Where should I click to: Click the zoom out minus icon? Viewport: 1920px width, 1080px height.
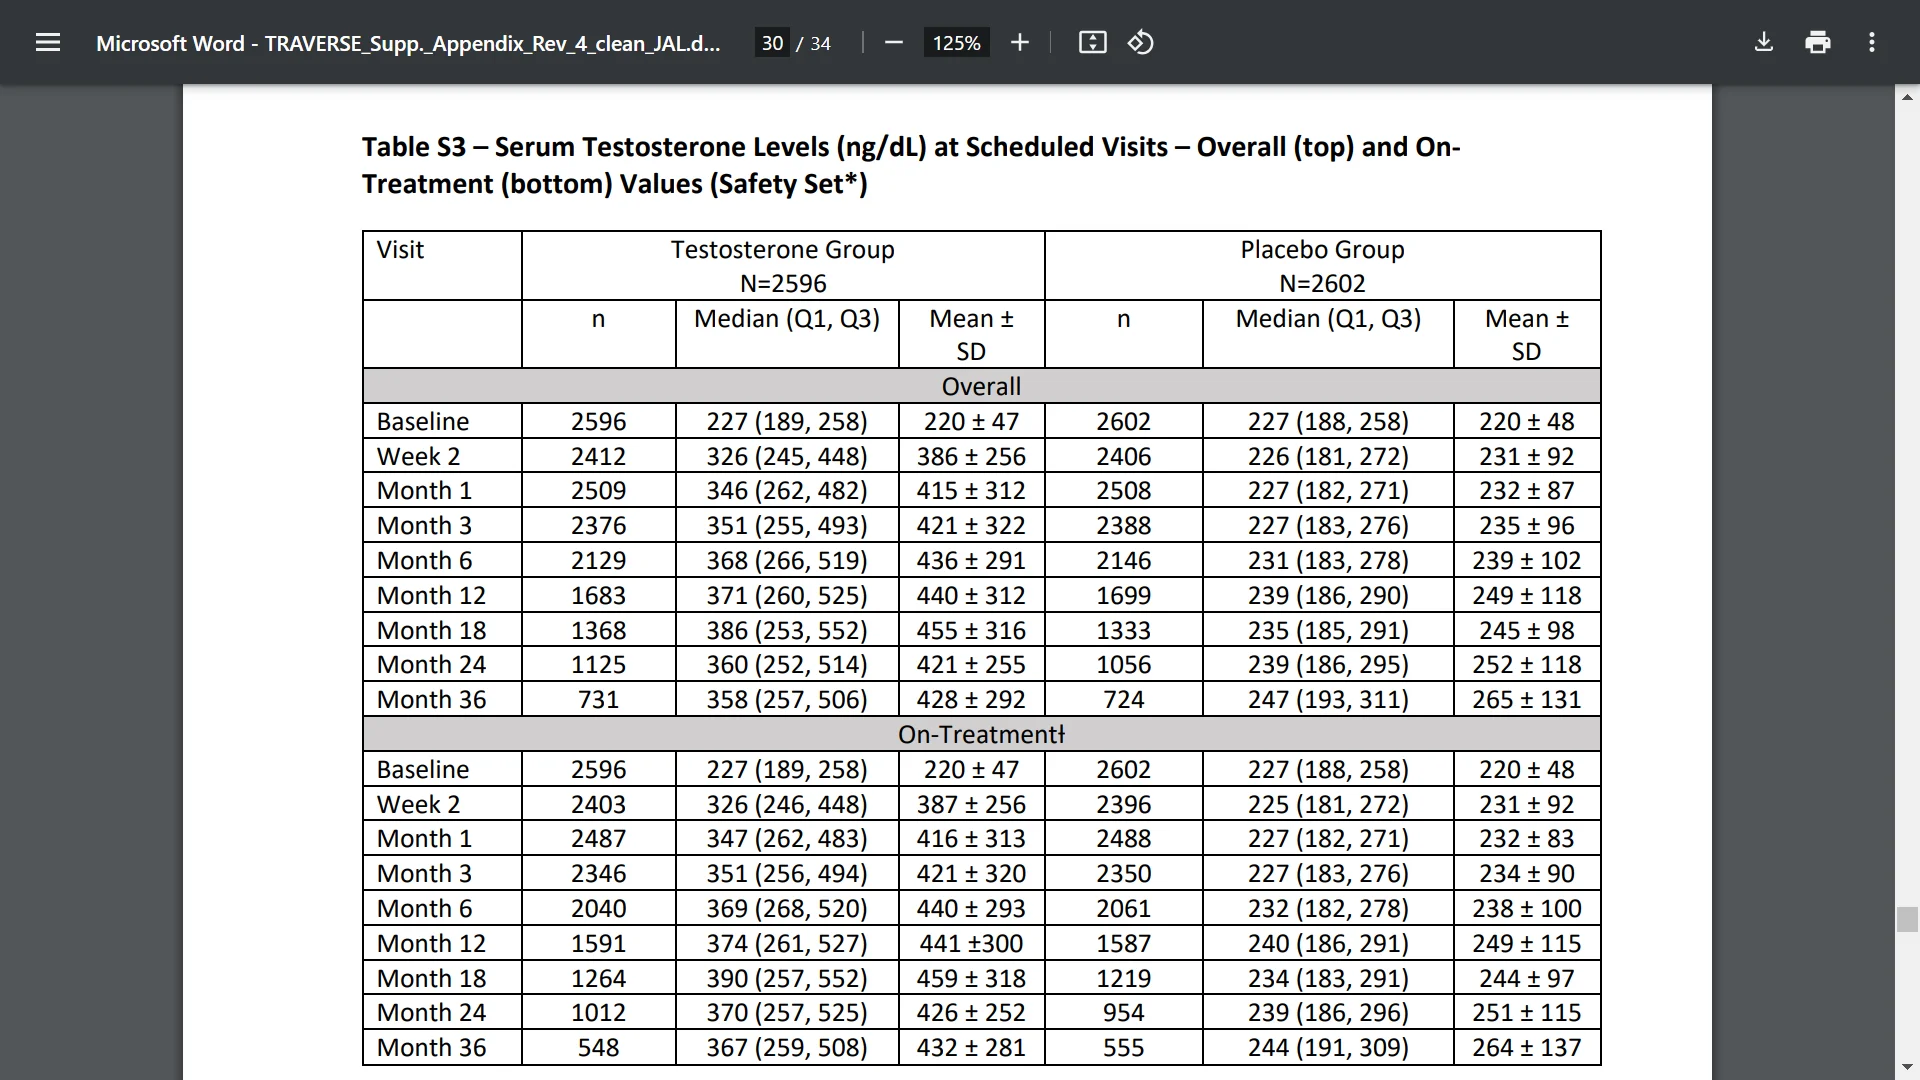click(x=894, y=43)
